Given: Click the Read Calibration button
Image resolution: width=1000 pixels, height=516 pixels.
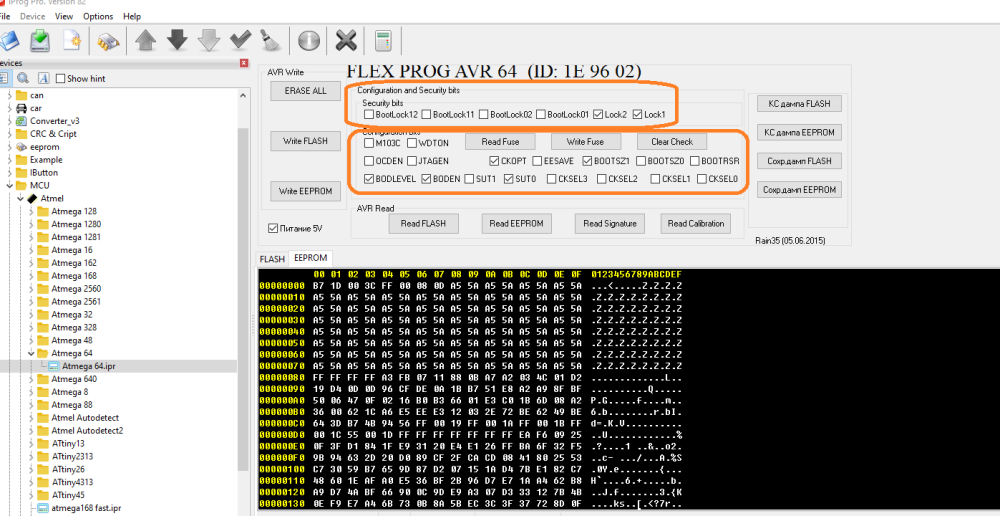Looking at the screenshot, I should point(696,223).
